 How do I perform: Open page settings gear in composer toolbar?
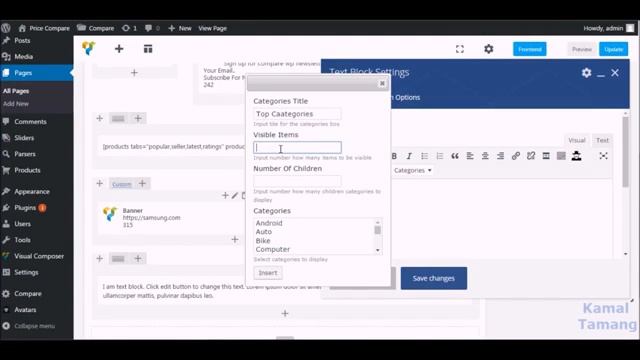tap(489, 49)
